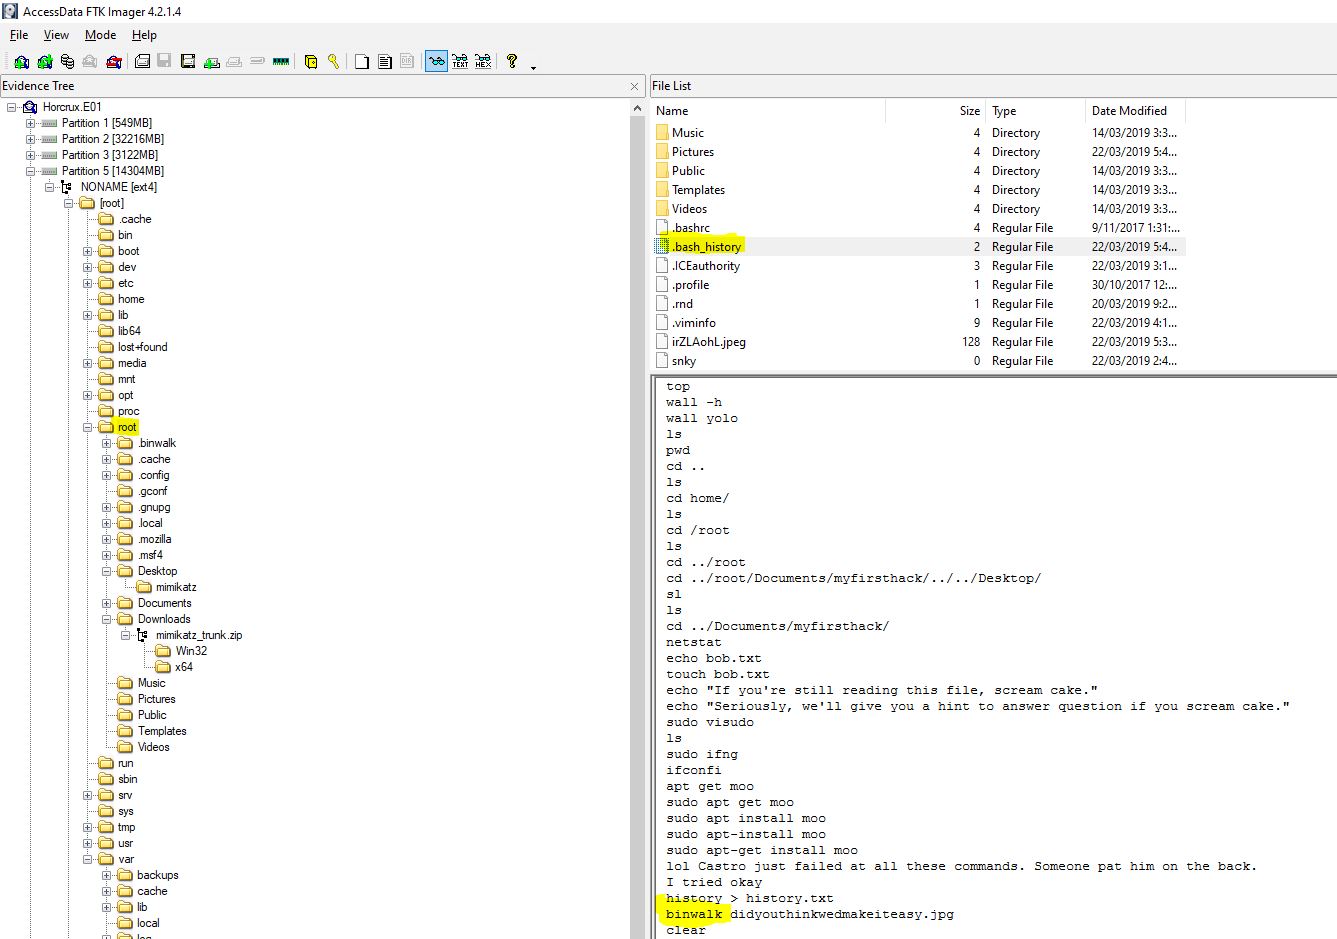Expand Partition 1 [549MB] node
This screenshot has width=1337, height=939.
tap(30, 123)
